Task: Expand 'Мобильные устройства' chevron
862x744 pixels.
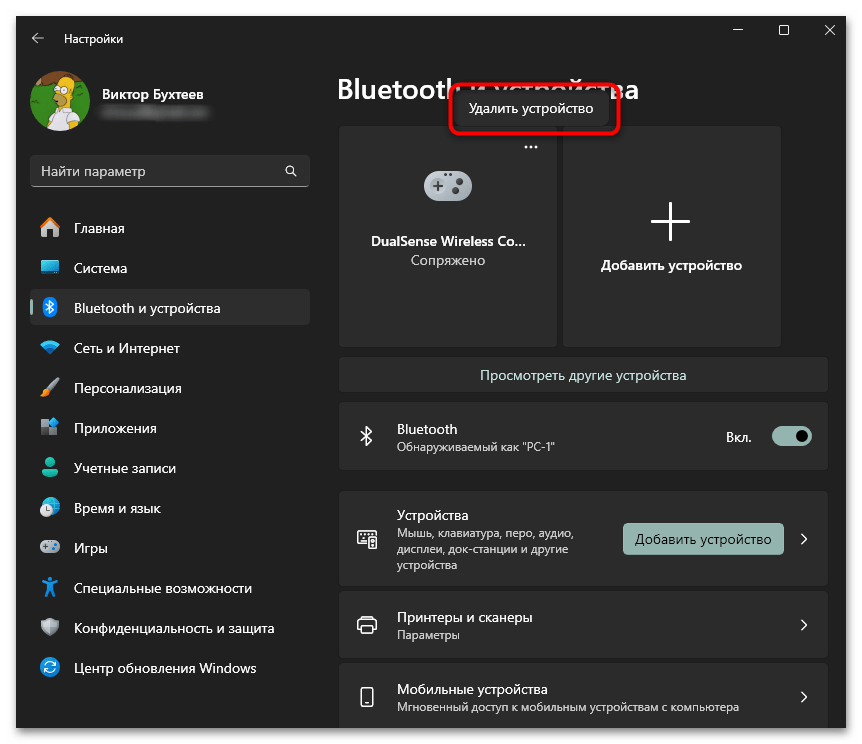Action: click(x=804, y=697)
